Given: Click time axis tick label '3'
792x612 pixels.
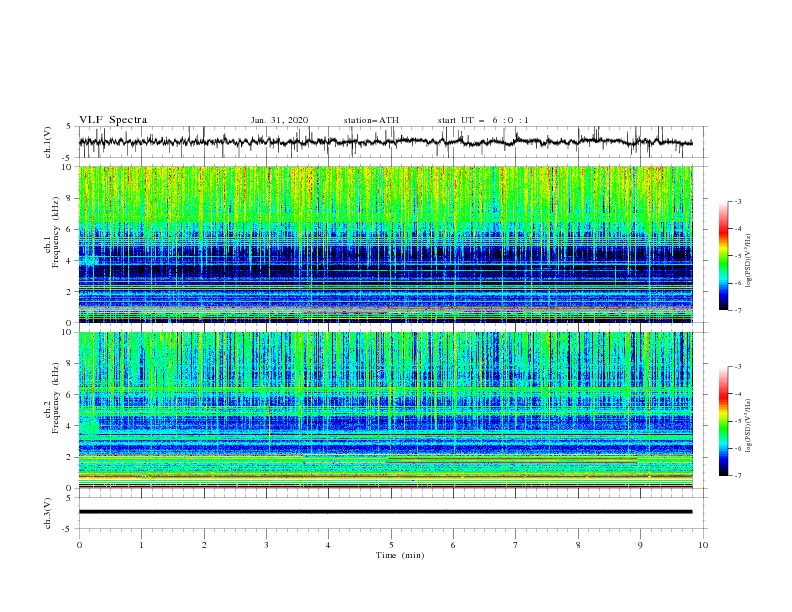Looking at the screenshot, I should click(266, 545).
